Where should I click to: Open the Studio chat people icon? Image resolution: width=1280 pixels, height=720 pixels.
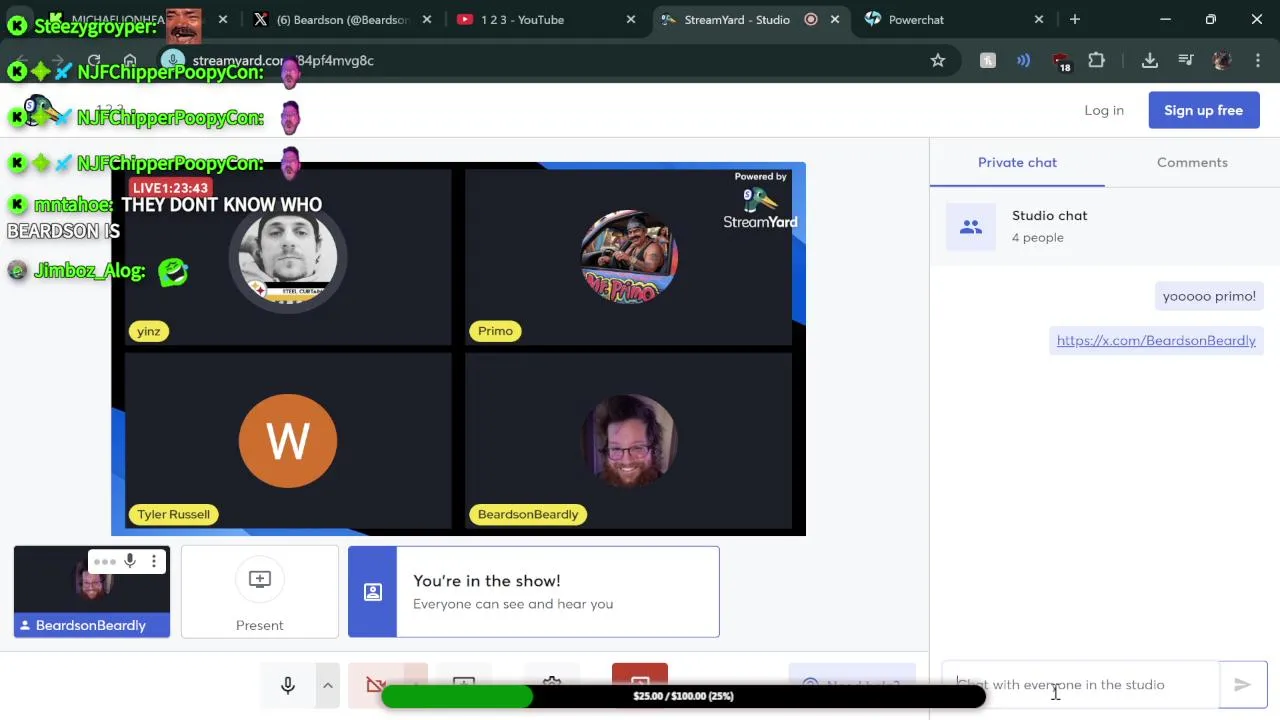[971, 227]
